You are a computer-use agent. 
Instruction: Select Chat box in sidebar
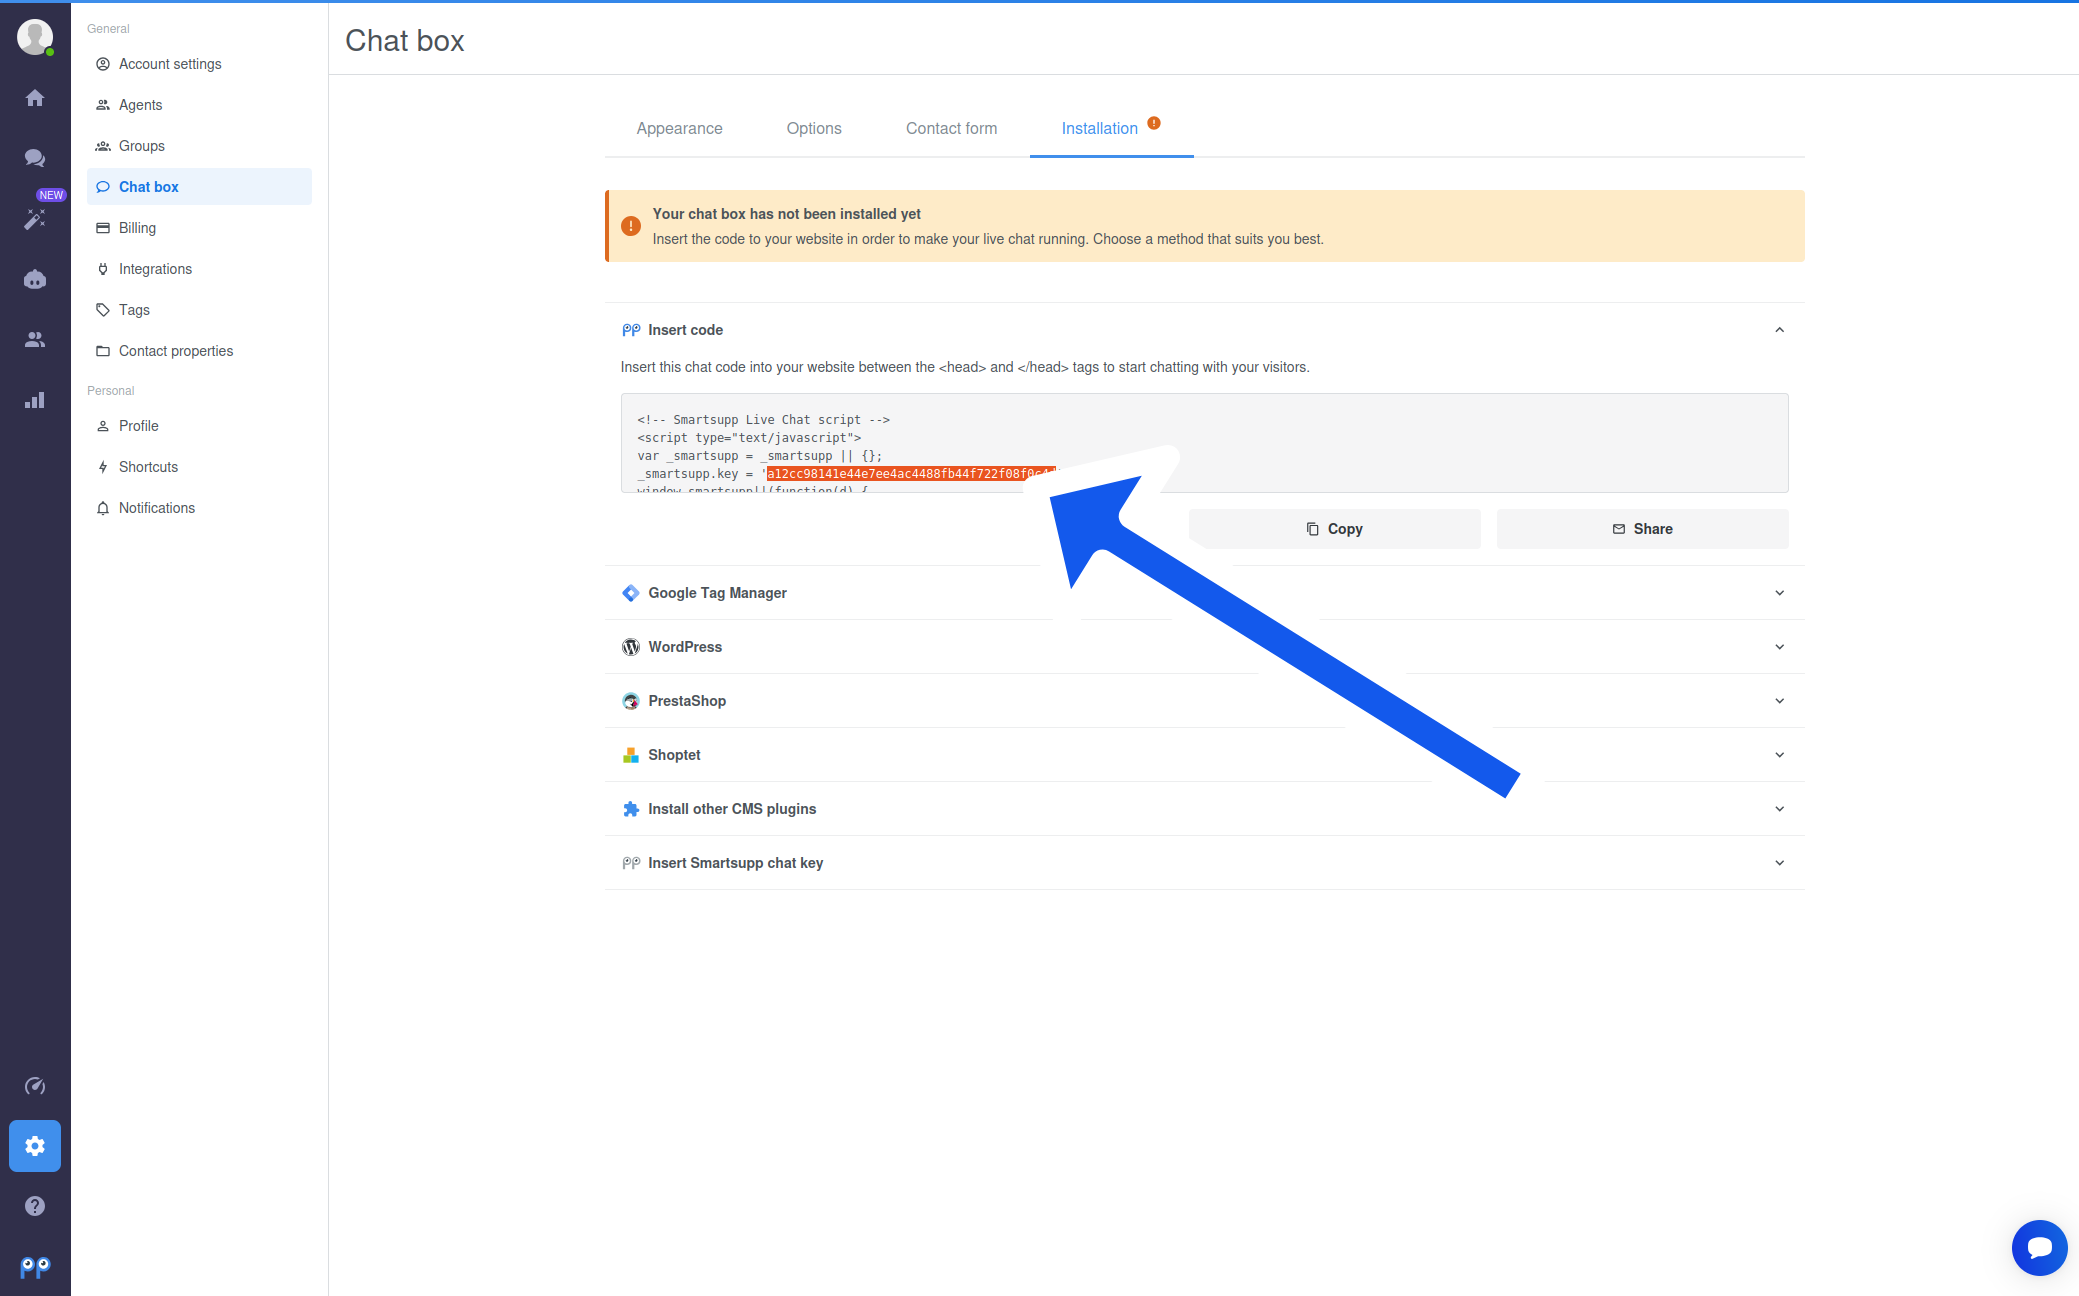(199, 187)
